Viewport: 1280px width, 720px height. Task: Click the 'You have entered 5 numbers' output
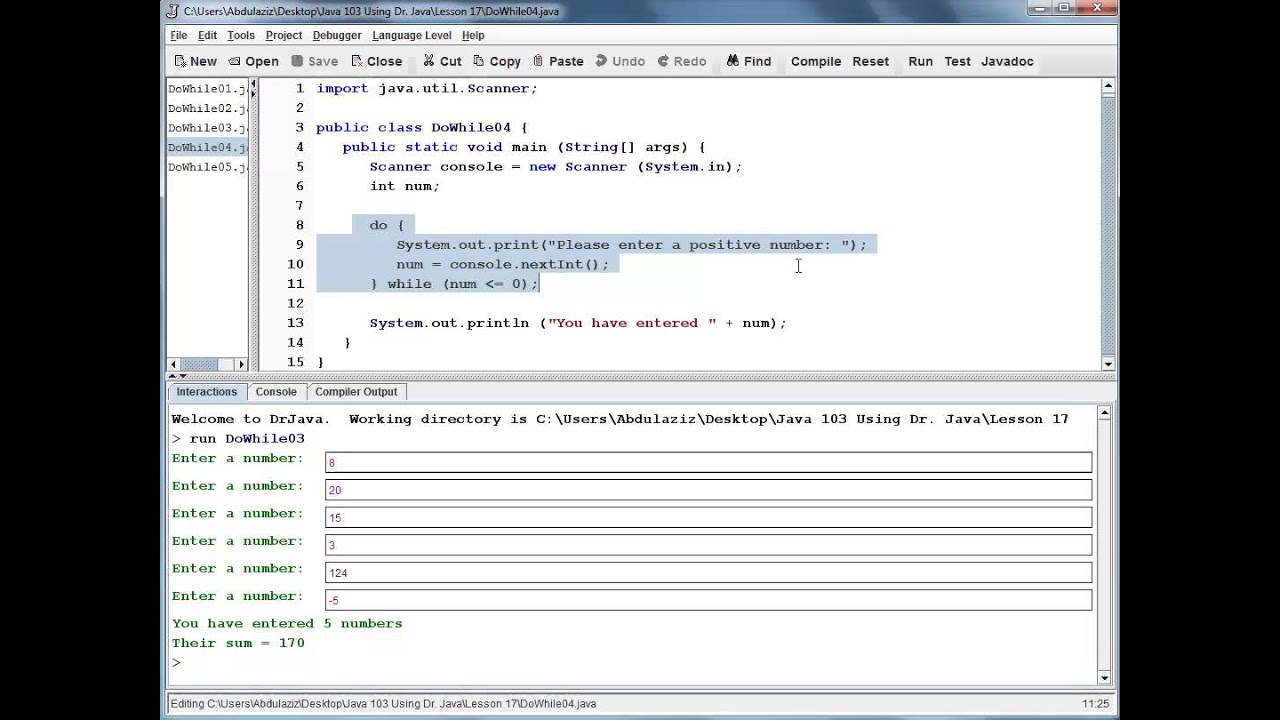(x=287, y=623)
